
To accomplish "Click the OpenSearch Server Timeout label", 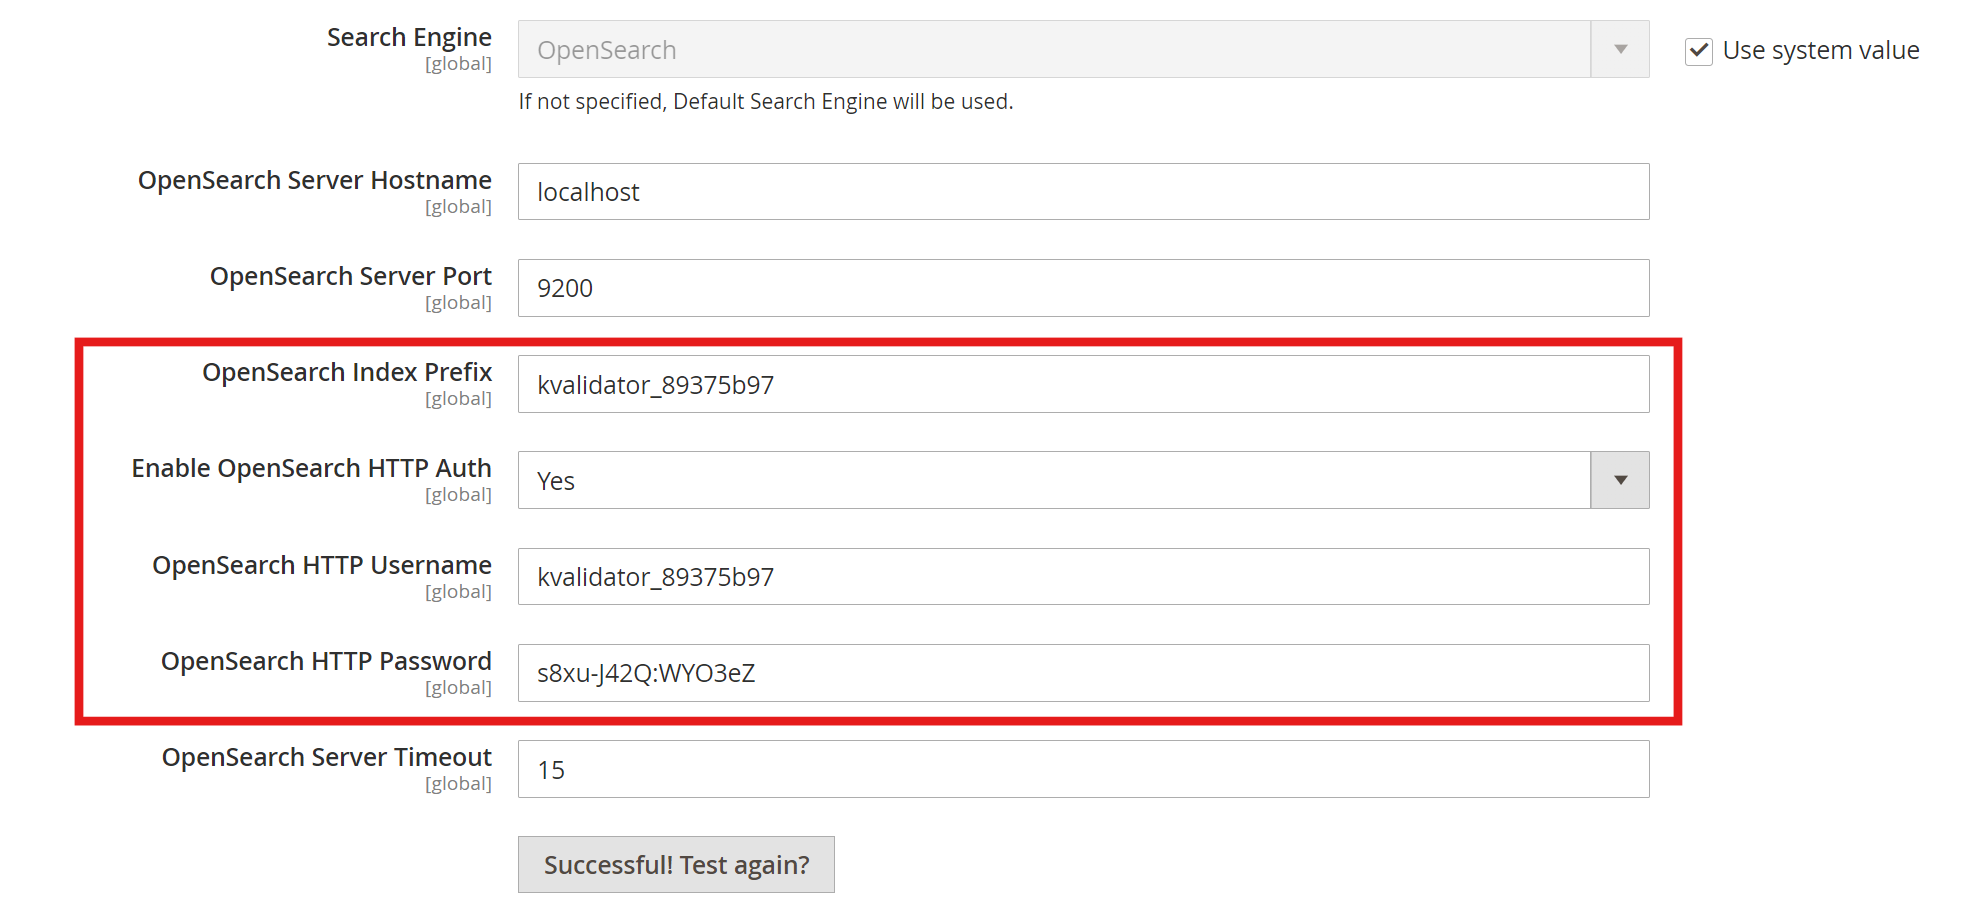I will tap(327, 758).
